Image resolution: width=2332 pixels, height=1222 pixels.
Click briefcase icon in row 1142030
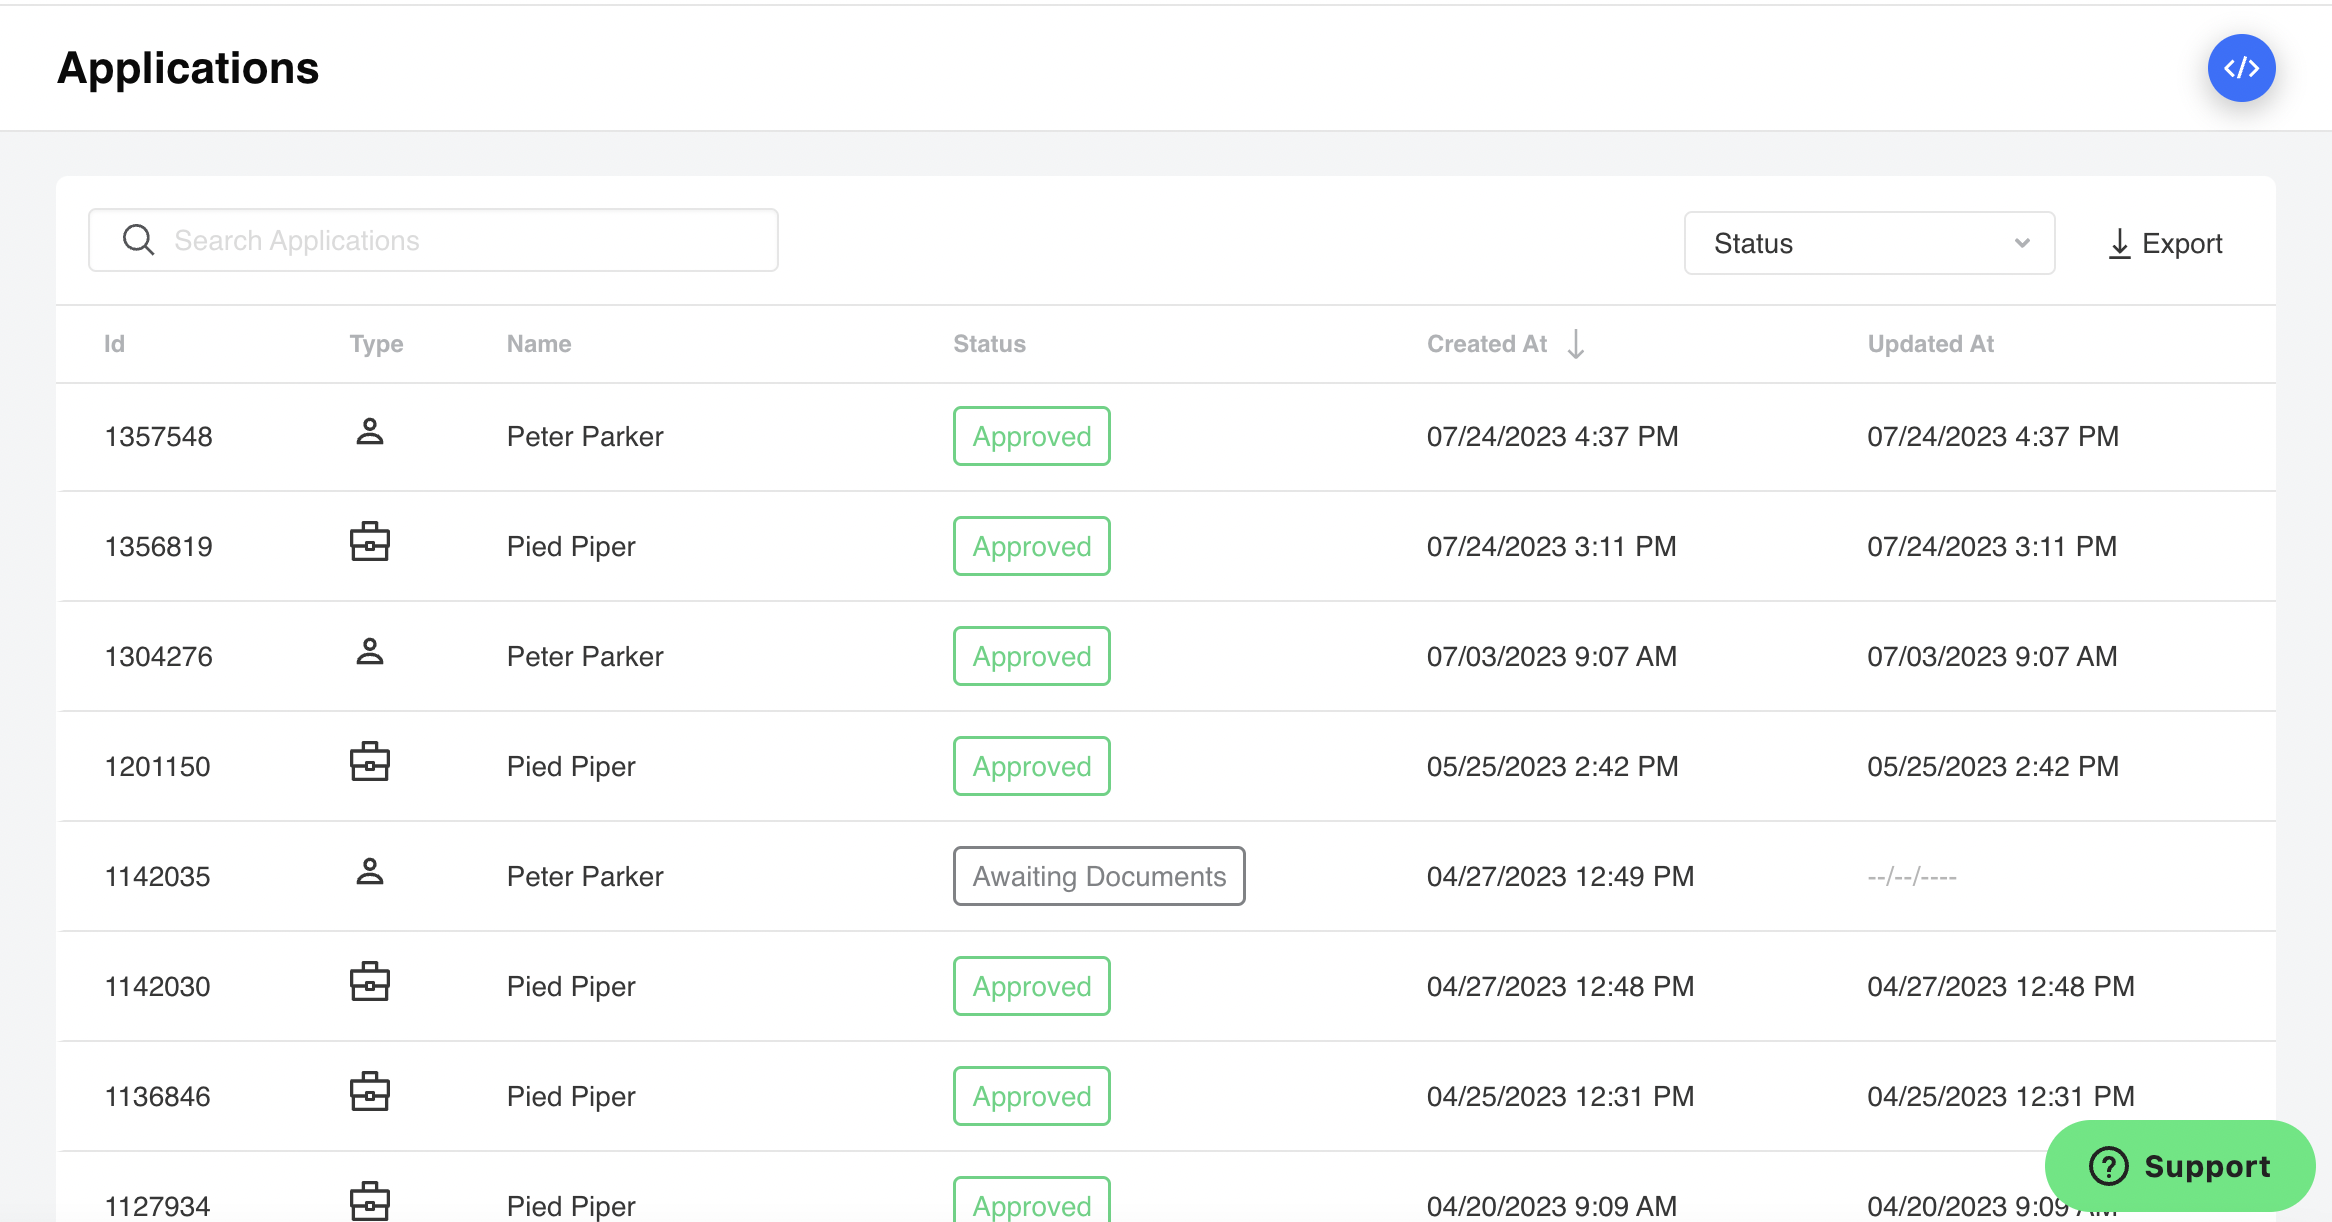click(370, 982)
